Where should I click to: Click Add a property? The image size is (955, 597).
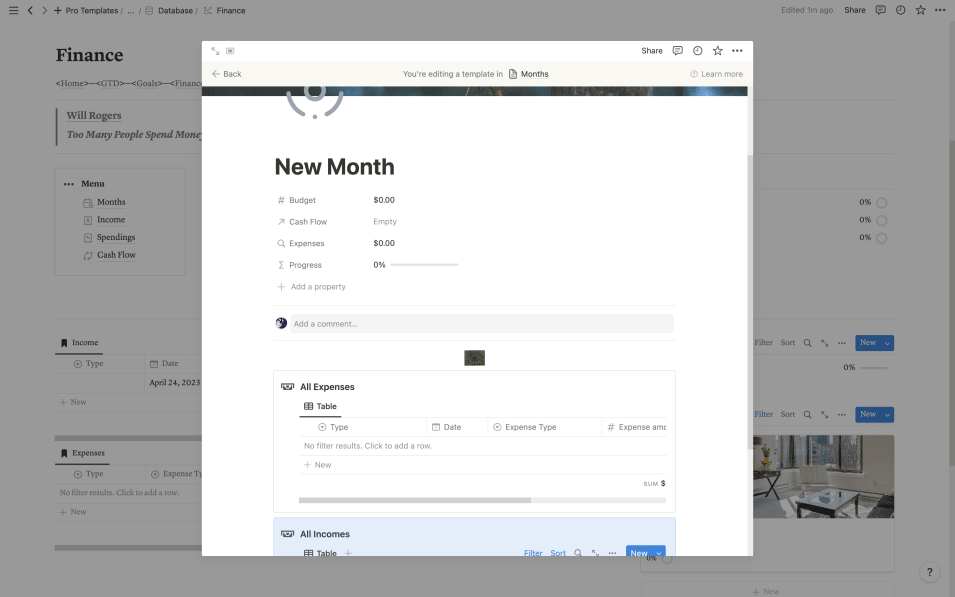coord(312,286)
